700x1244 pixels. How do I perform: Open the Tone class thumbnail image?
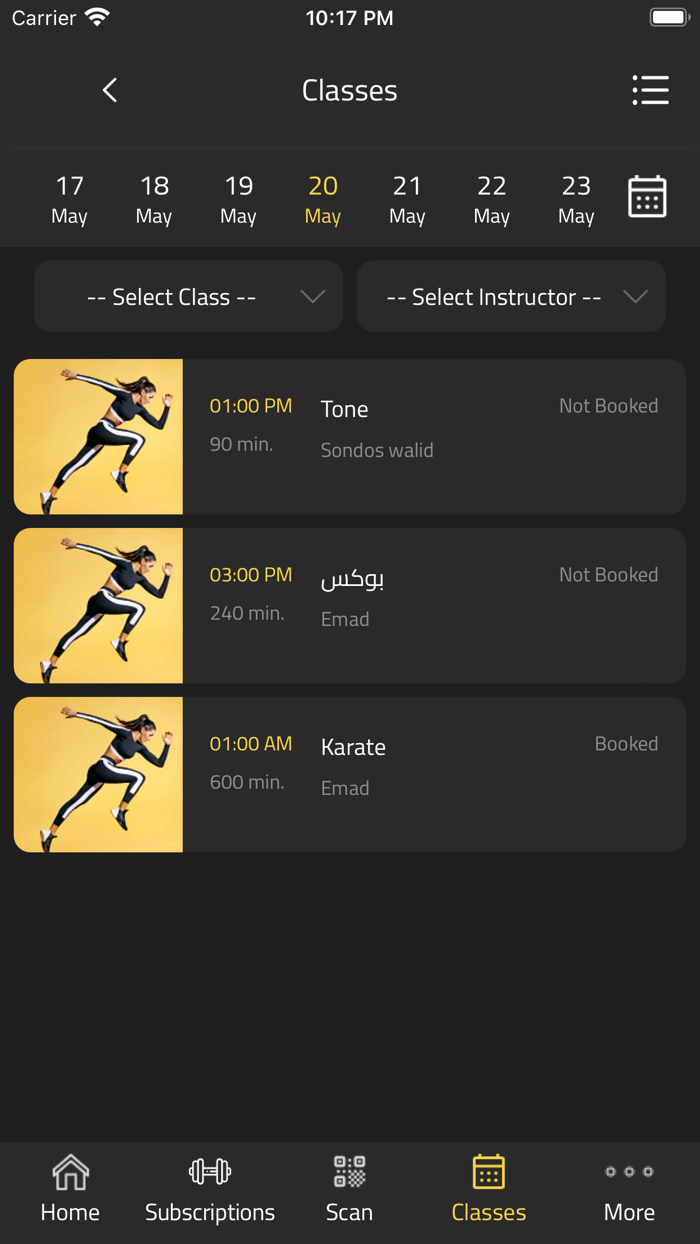click(x=99, y=437)
